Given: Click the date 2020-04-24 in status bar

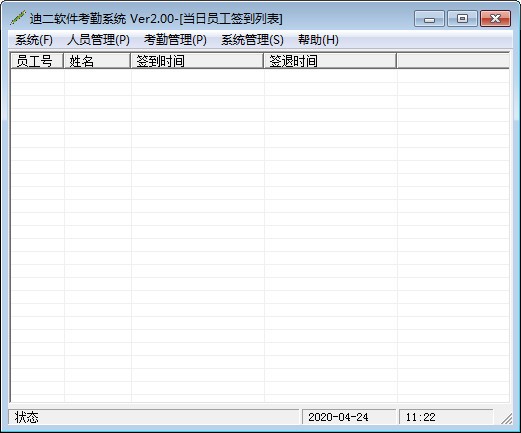Looking at the screenshot, I should (349, 417).
